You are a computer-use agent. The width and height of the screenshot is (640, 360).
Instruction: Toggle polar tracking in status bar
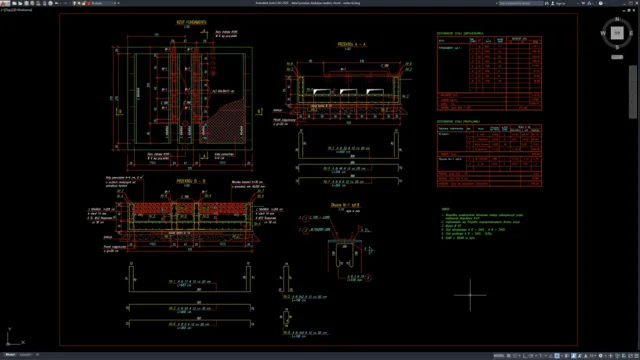[531, 356]
